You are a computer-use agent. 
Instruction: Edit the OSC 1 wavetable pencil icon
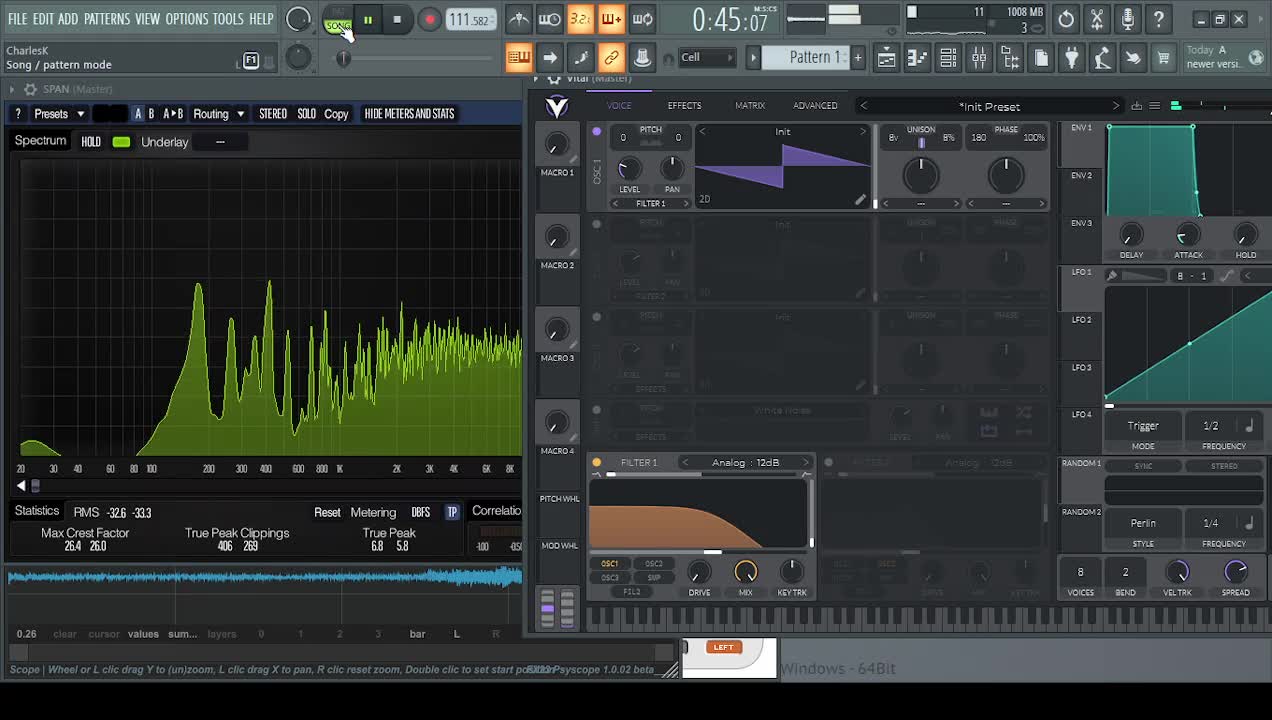click(860, 200)
